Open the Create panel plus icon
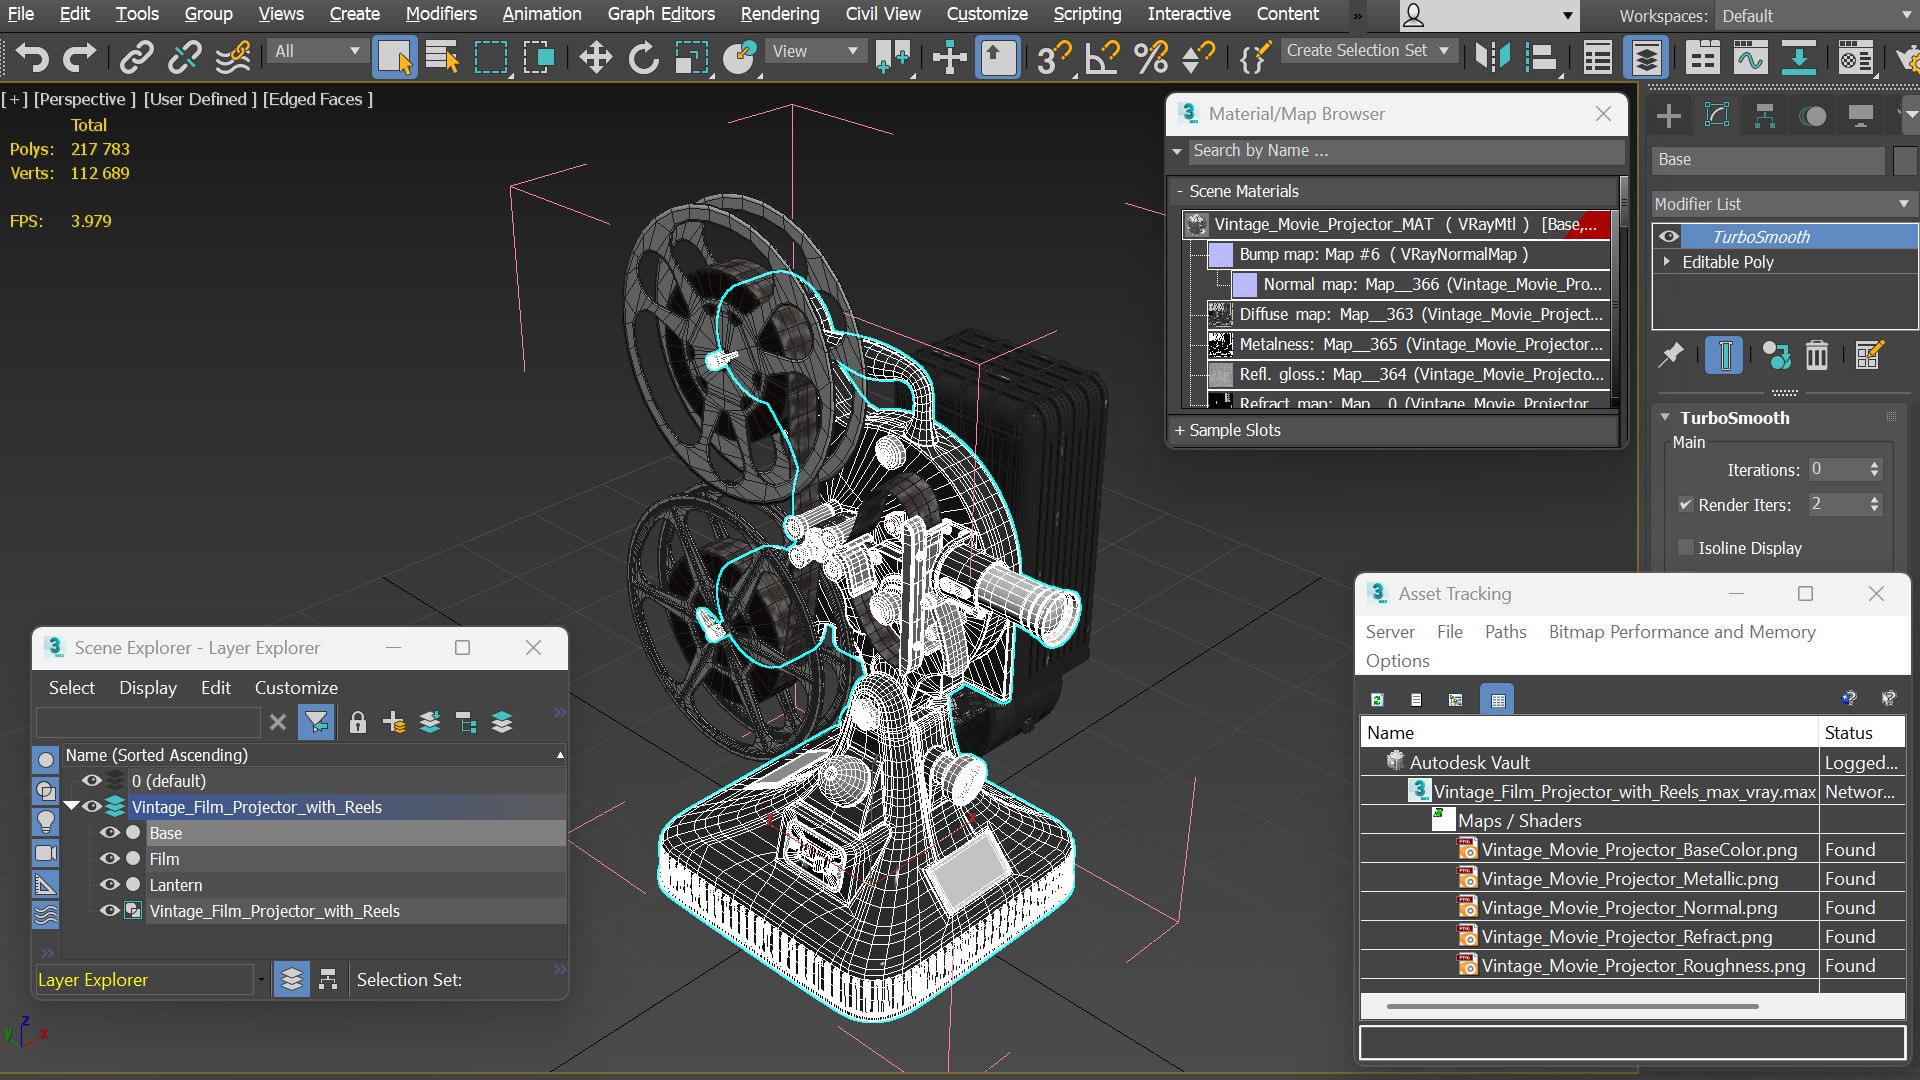This screenshot has height=1080, width=1920. (1668, 116)
